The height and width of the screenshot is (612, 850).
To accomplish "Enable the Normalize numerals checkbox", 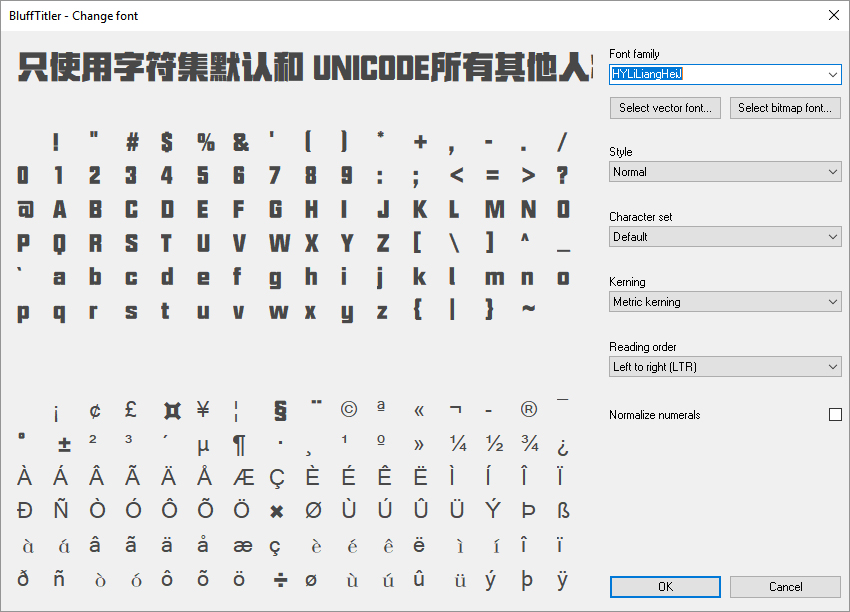I will click(x=835, y=415).
